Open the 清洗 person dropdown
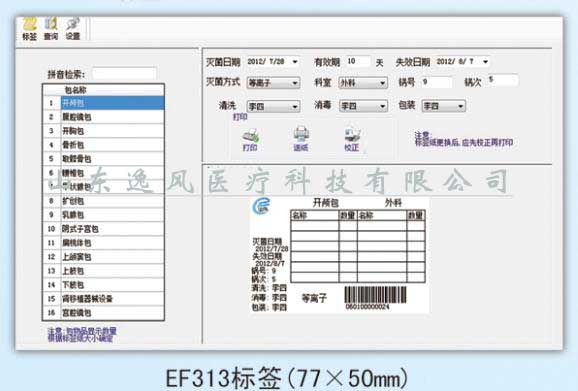 click(x=273, y=107)
